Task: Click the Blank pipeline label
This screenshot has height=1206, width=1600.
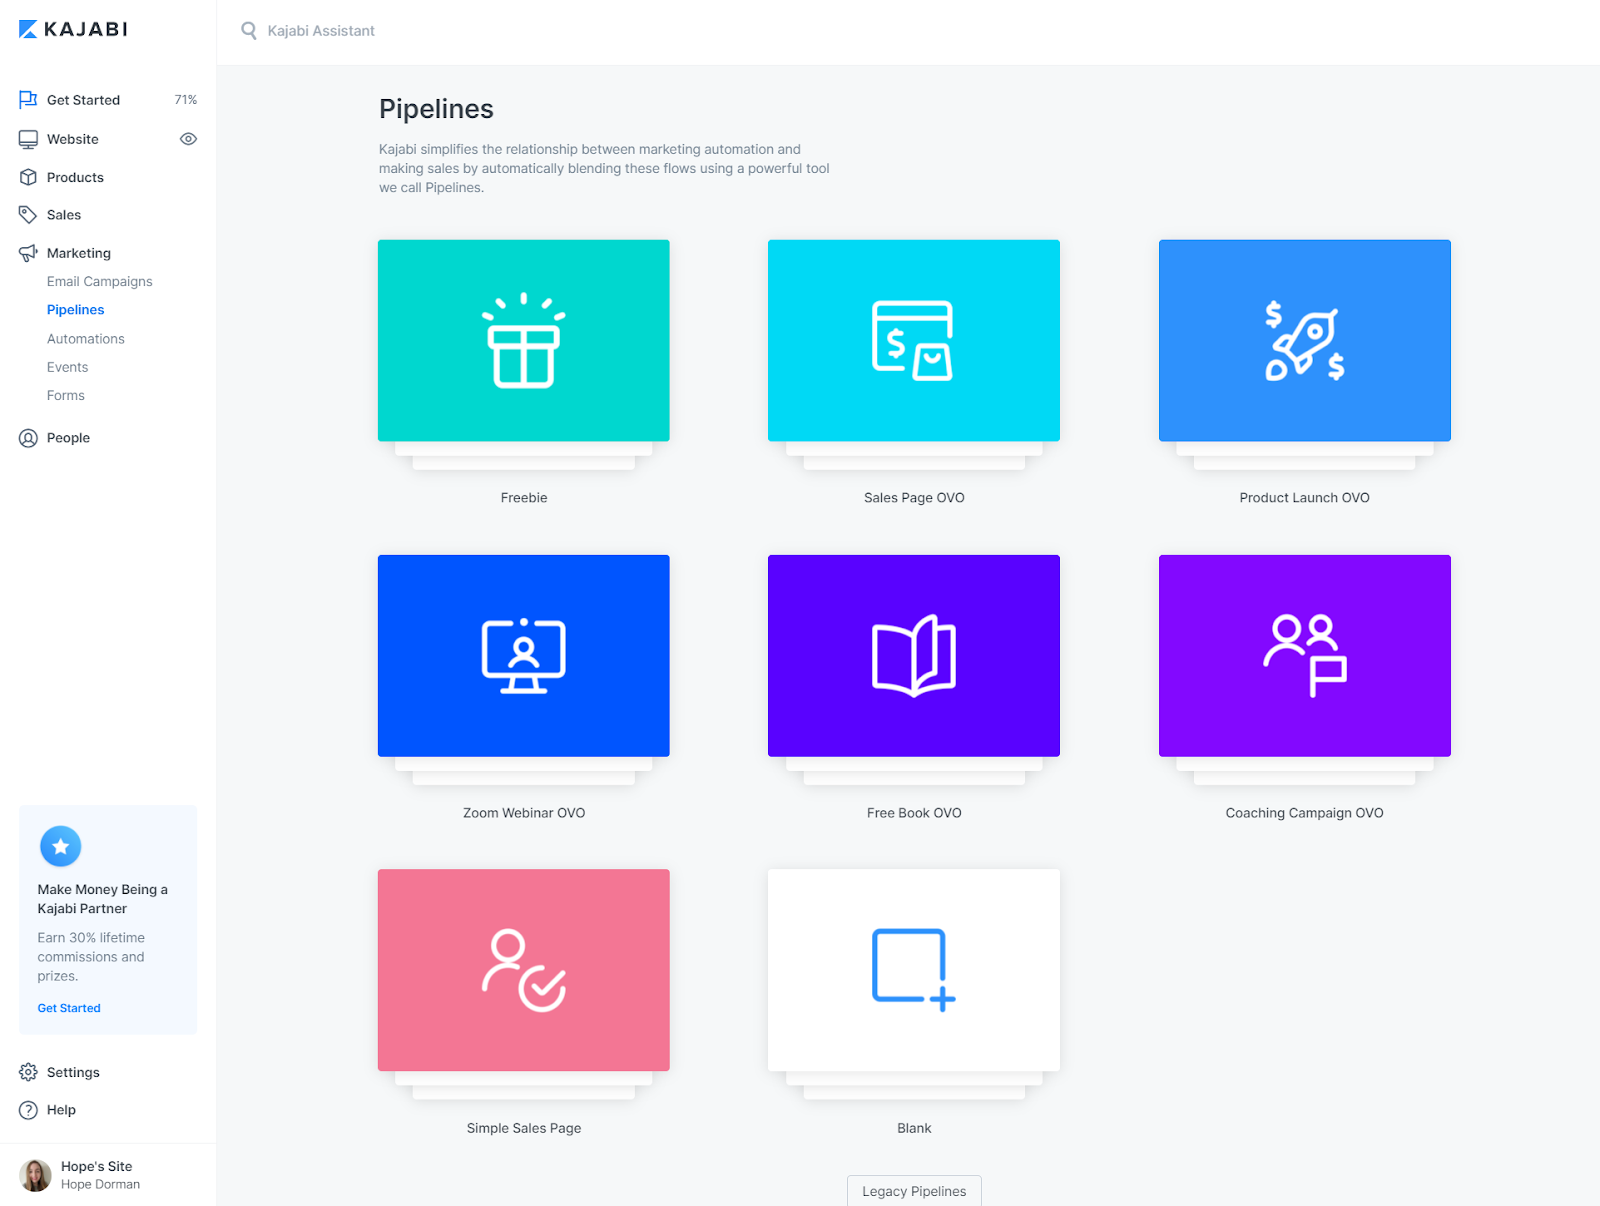Action: click(914, 1128)
